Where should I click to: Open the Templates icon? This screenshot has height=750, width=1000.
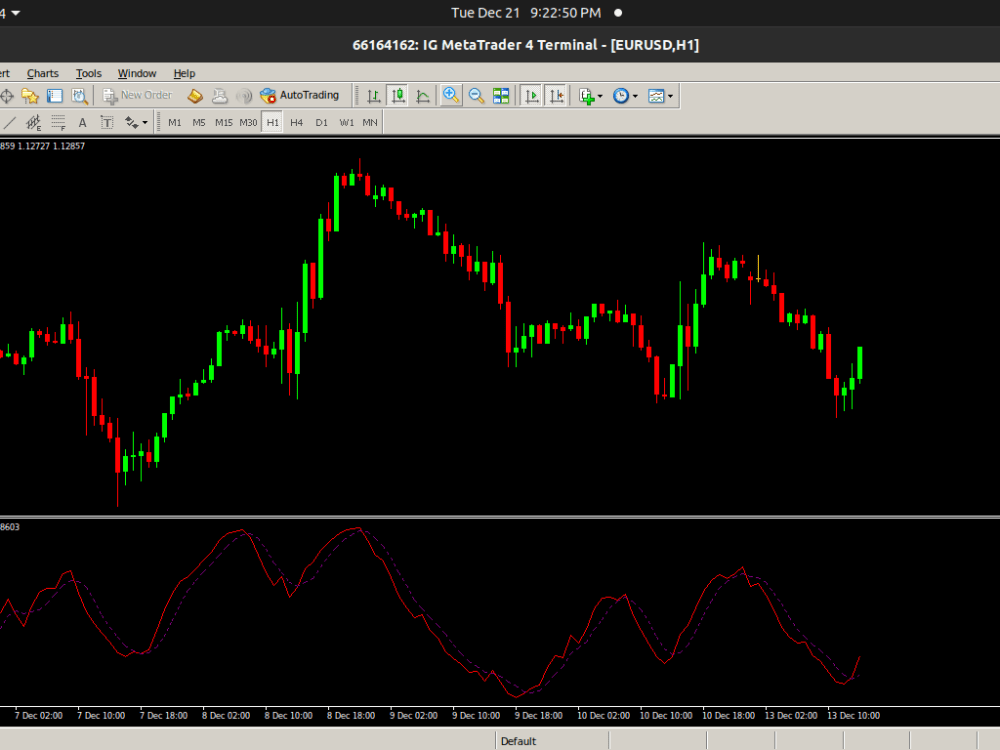tap(656, 96)
